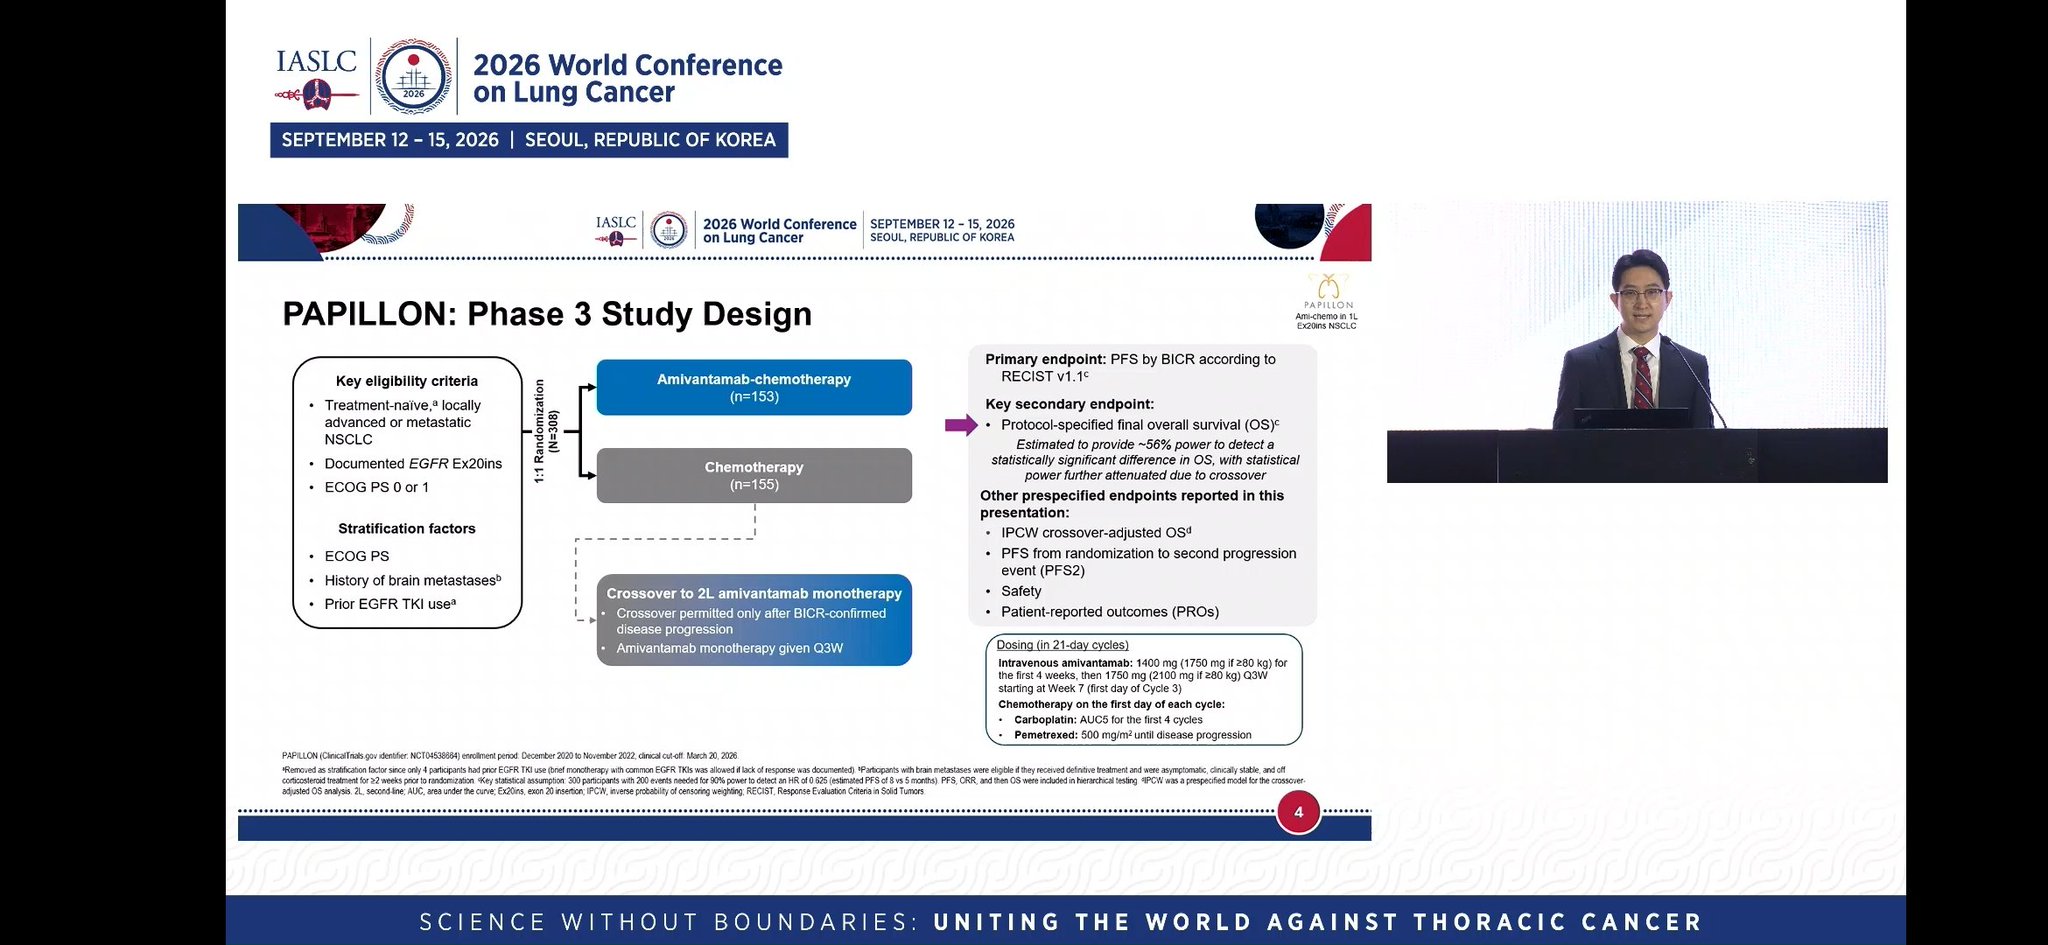Click the 'Safety' bullet
This screenshot has width=2048, height=945.
pos(1021,591)
